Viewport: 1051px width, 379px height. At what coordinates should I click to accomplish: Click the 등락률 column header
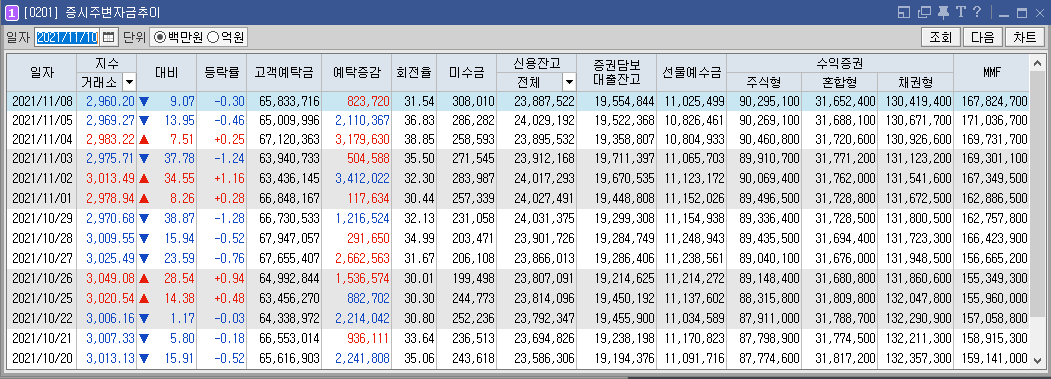tap(222, 72)
